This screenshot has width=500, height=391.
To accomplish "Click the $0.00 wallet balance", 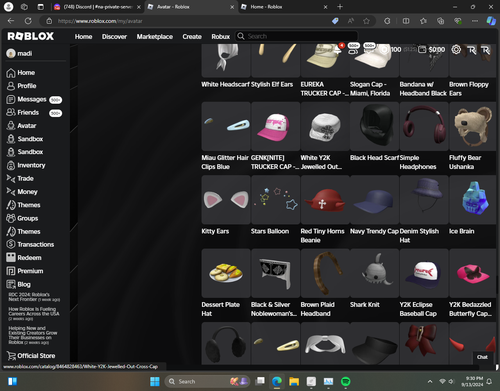I will coord(432,50).
